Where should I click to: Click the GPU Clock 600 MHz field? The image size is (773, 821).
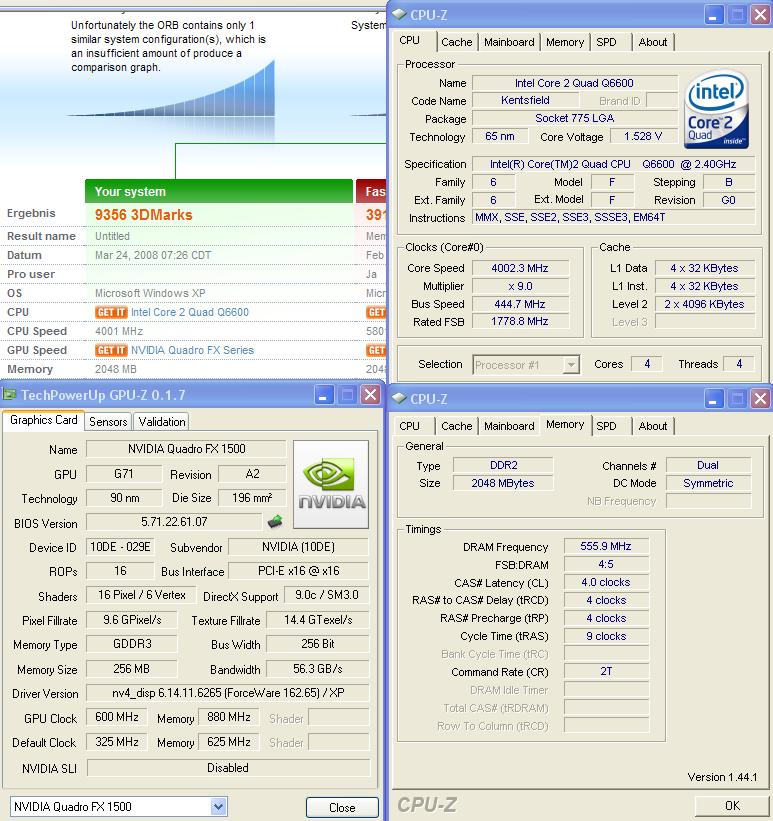click(117, 717)
